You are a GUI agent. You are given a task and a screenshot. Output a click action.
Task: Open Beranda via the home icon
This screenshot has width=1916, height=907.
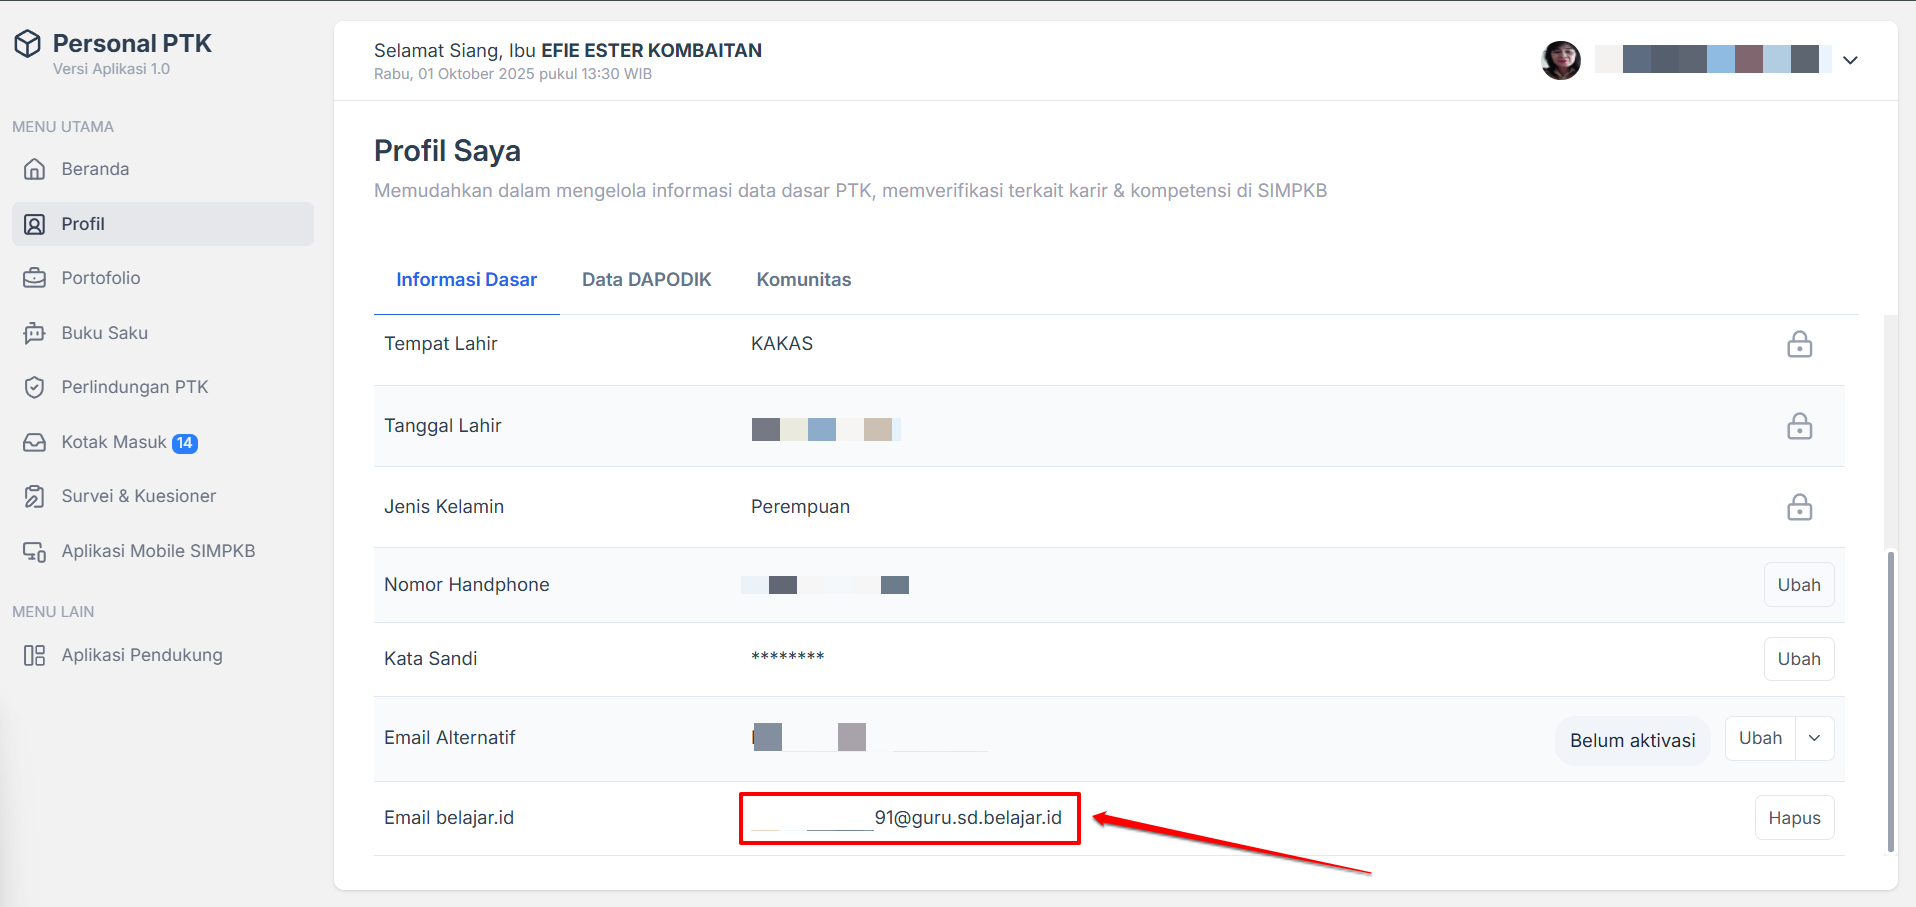[35, 169]
